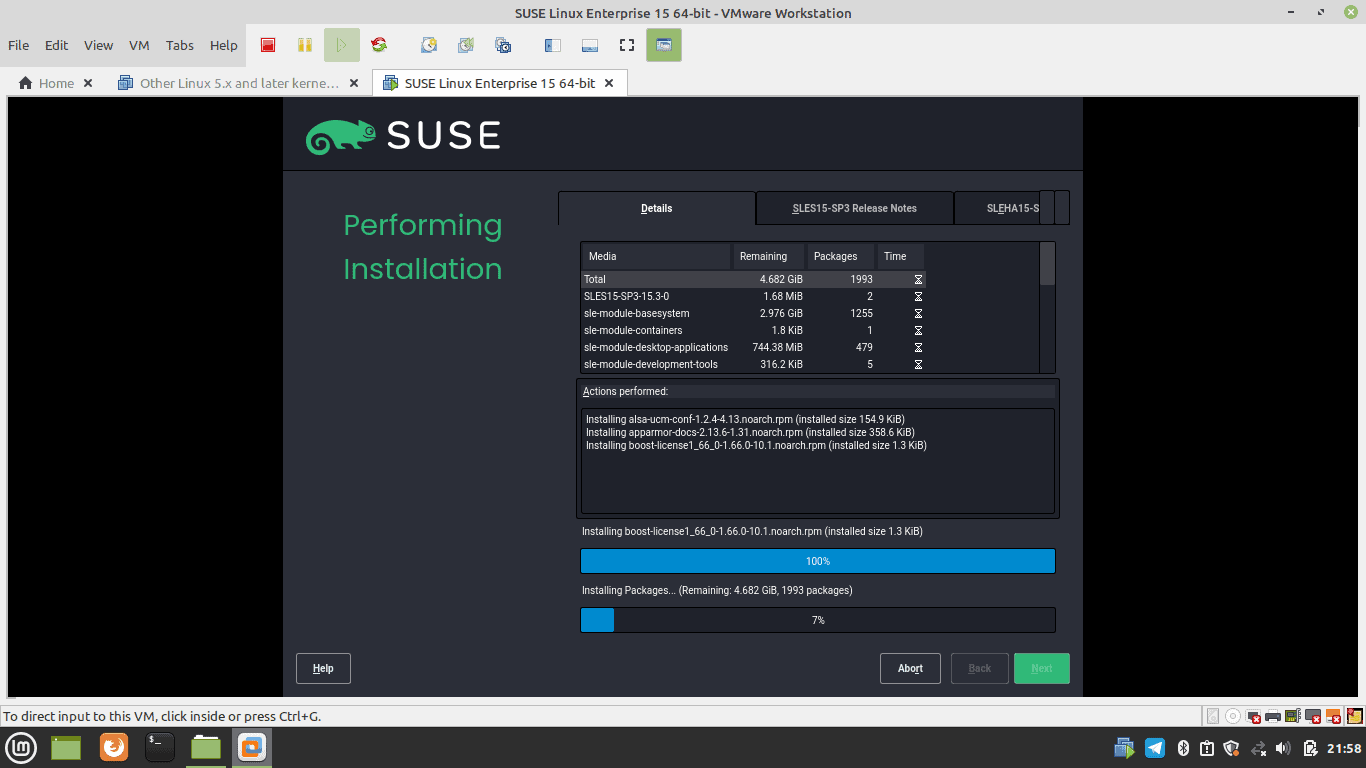Open the security shield tray icon
Screen dimensions: 1366x768
1232,748
